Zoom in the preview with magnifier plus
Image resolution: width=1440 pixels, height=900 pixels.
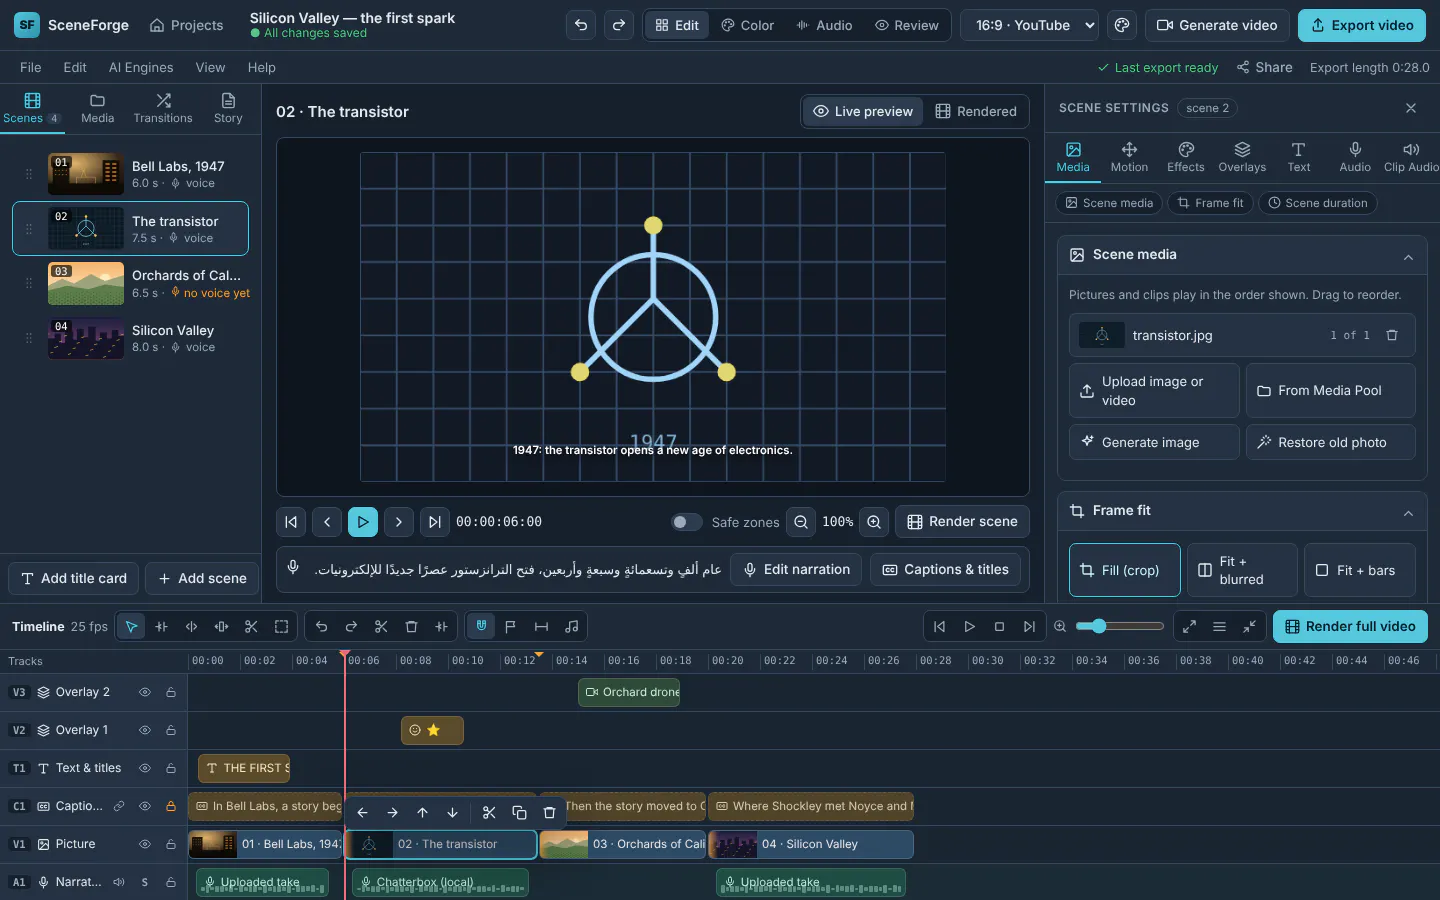point(874,522)
